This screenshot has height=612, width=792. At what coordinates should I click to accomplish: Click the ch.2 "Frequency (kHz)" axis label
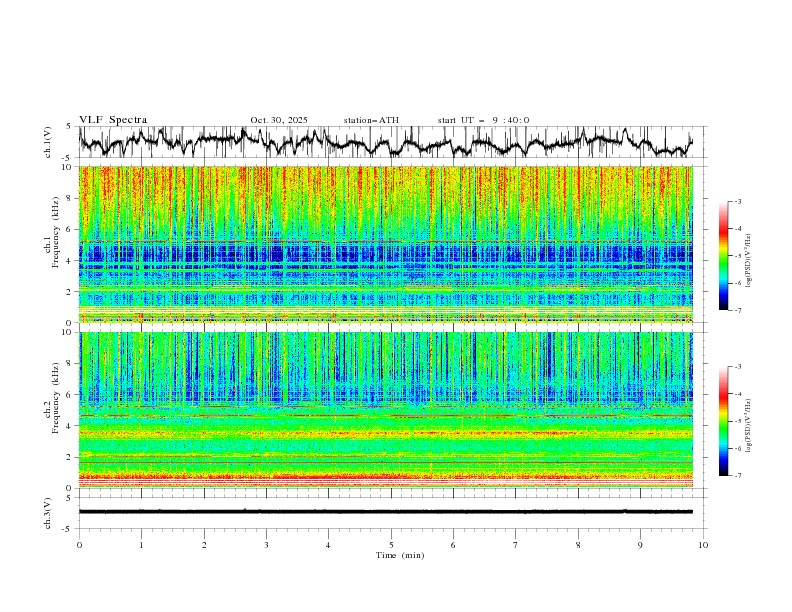[56, 400]
